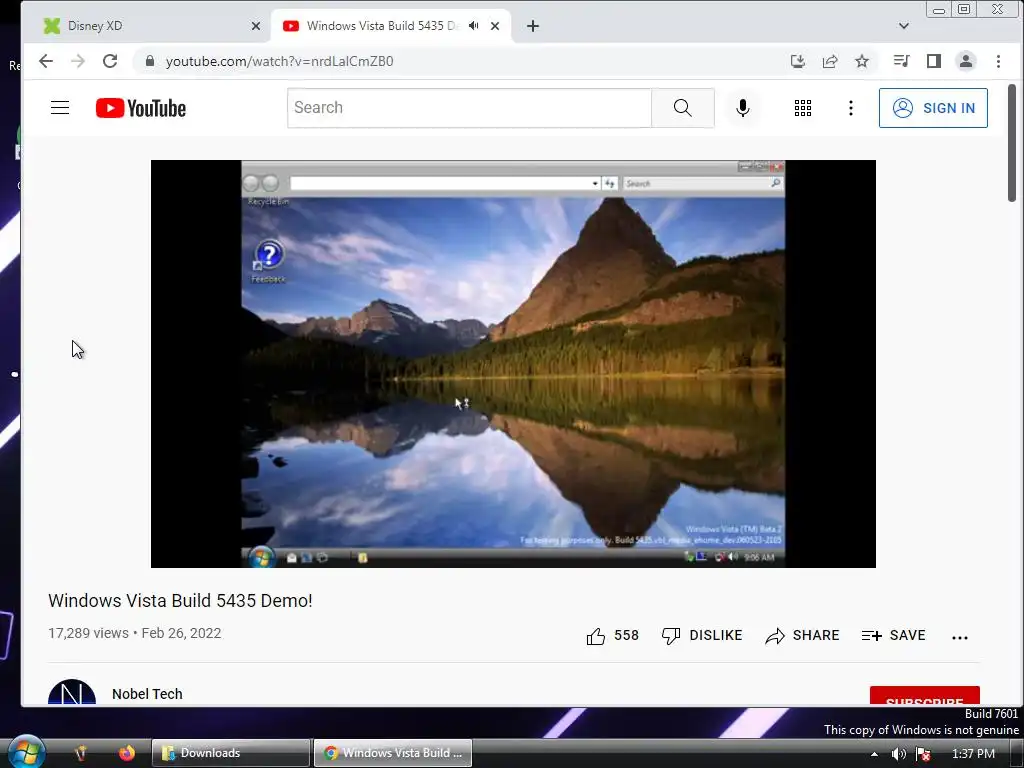Screen dimensions: 1024x768
Task: Close the Windows Vista Build 5435 tab
Action: click(x=495, y=26)
